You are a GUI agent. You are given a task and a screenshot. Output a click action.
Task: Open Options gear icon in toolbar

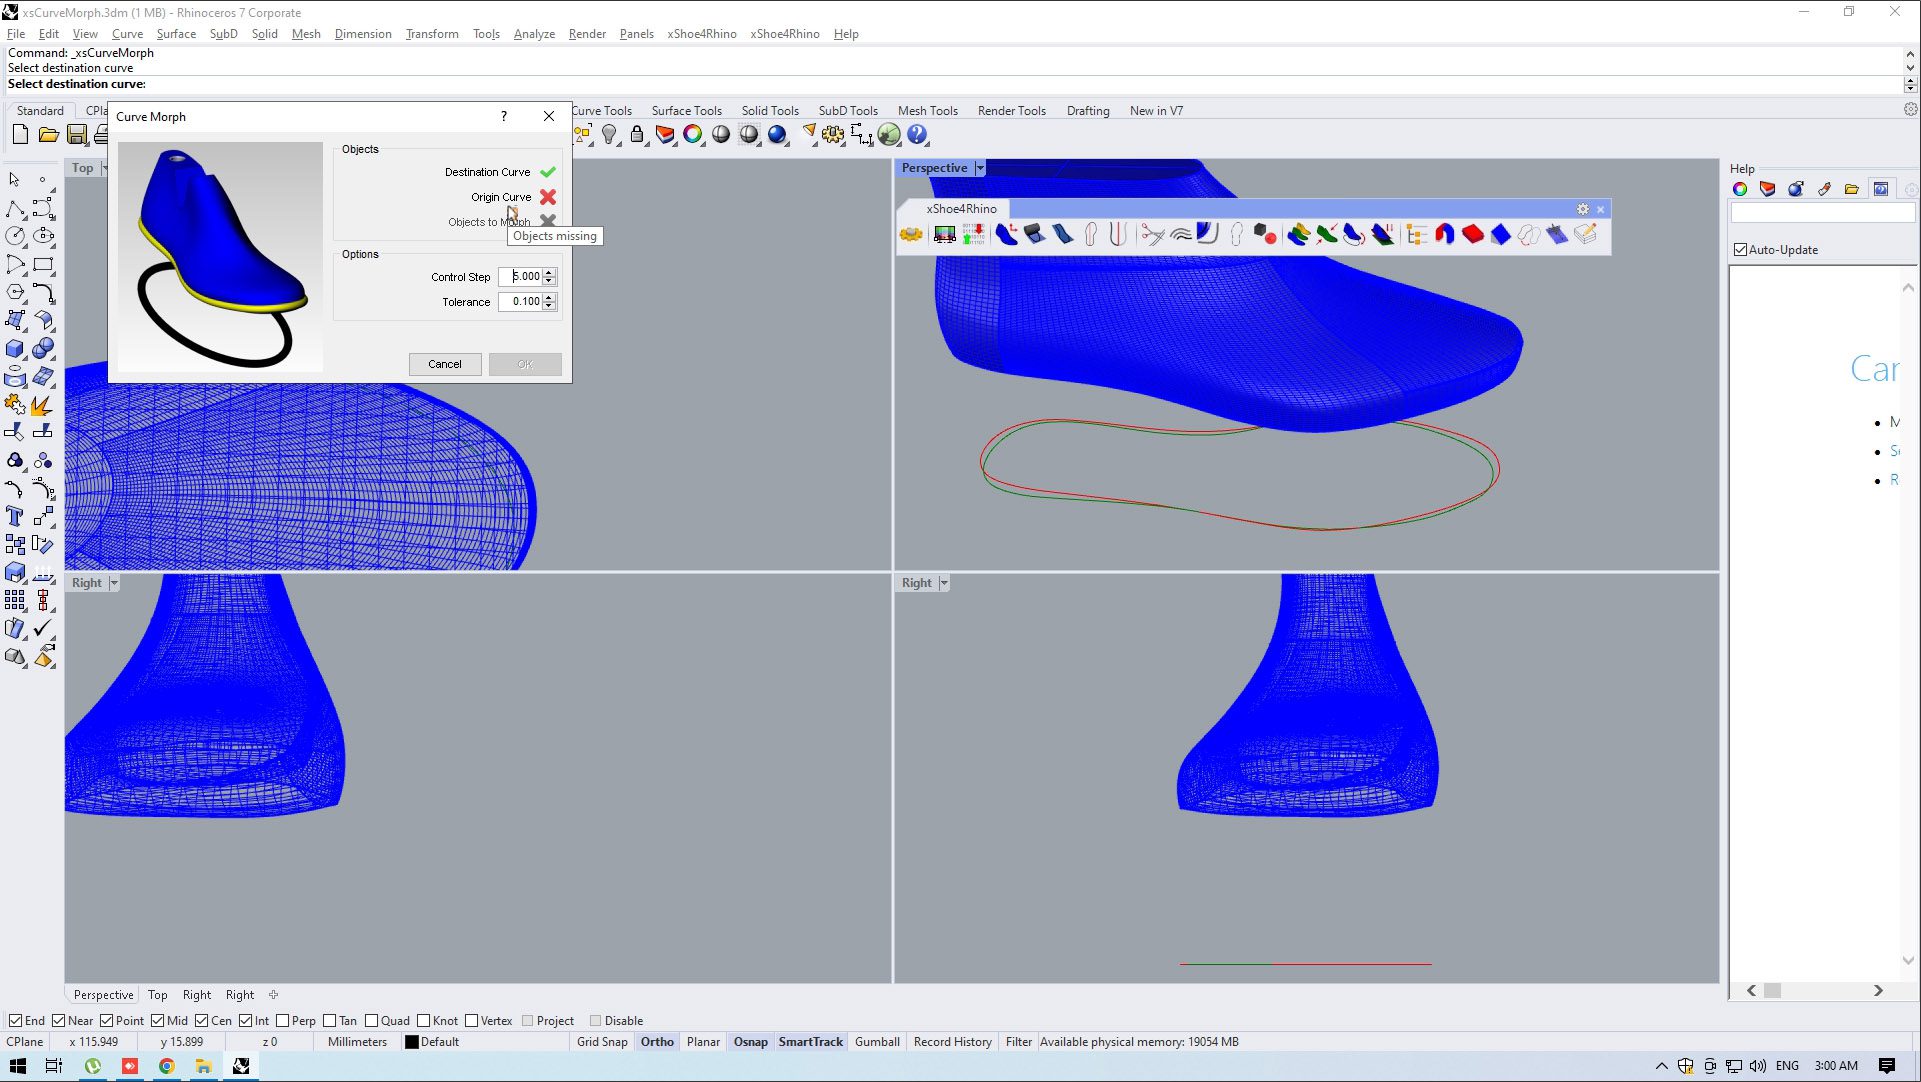click(x=833, y=135)
